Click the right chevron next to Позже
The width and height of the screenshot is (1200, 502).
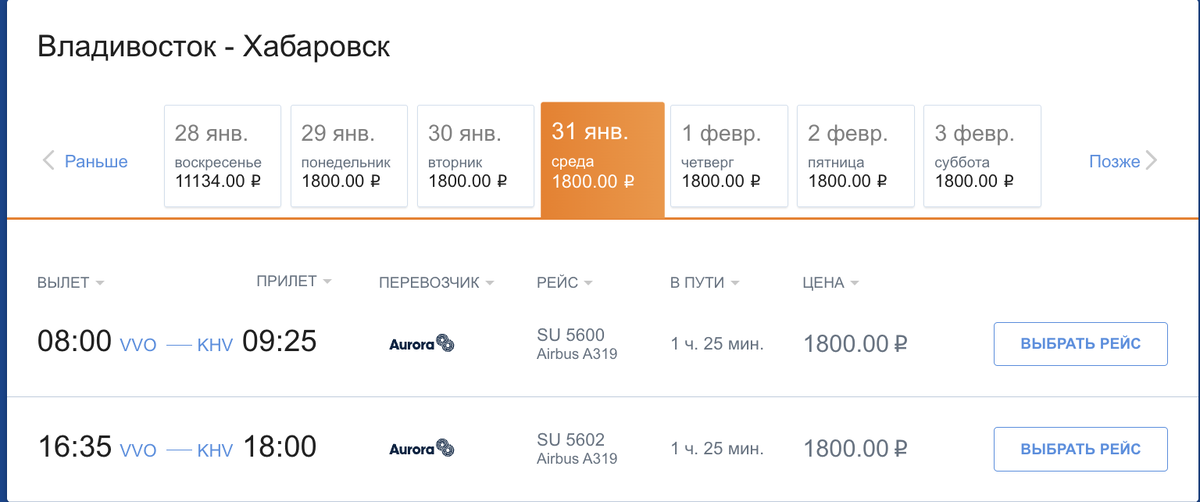pyautogui.click(x=1151, y=161)
